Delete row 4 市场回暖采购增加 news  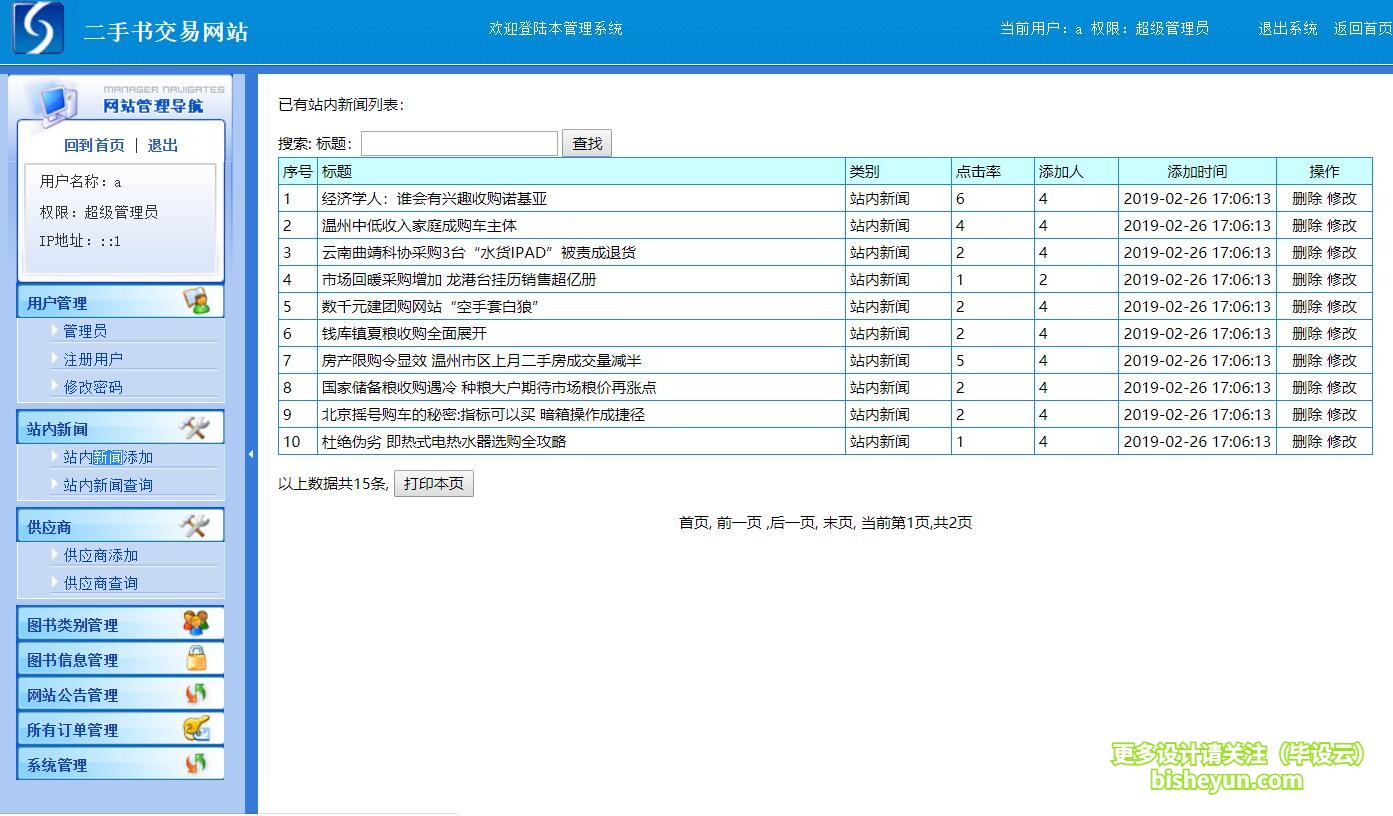pyautogui.click(x=1307, y=279)
